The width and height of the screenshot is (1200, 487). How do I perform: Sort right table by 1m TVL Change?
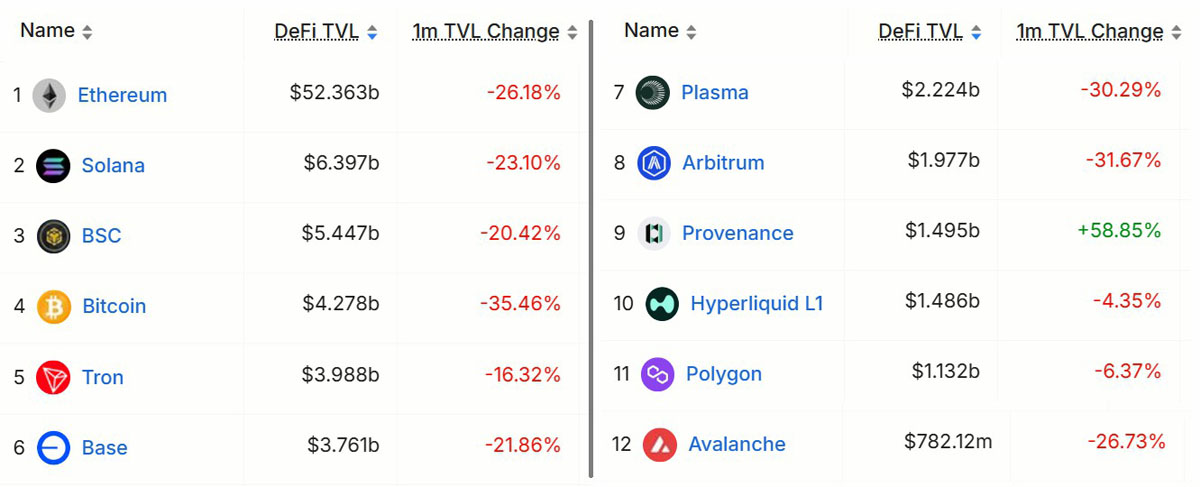pos(1099,32)
